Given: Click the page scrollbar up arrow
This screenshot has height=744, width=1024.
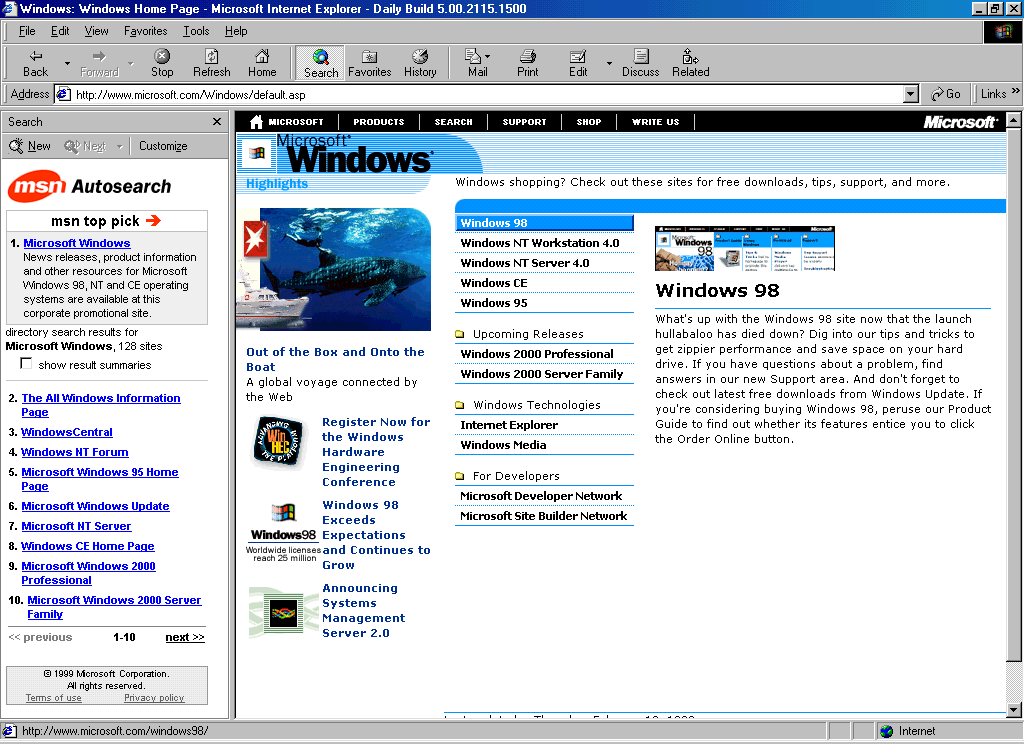Looking at the screenshot, I should pos(1014,120).
